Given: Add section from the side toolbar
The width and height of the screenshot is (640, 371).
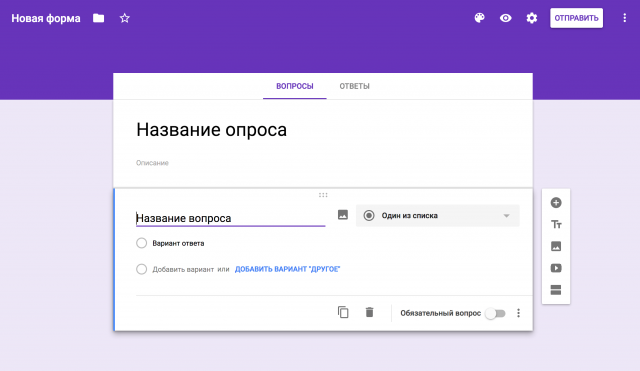Looking at the screenshot, I should click(556, 290).
